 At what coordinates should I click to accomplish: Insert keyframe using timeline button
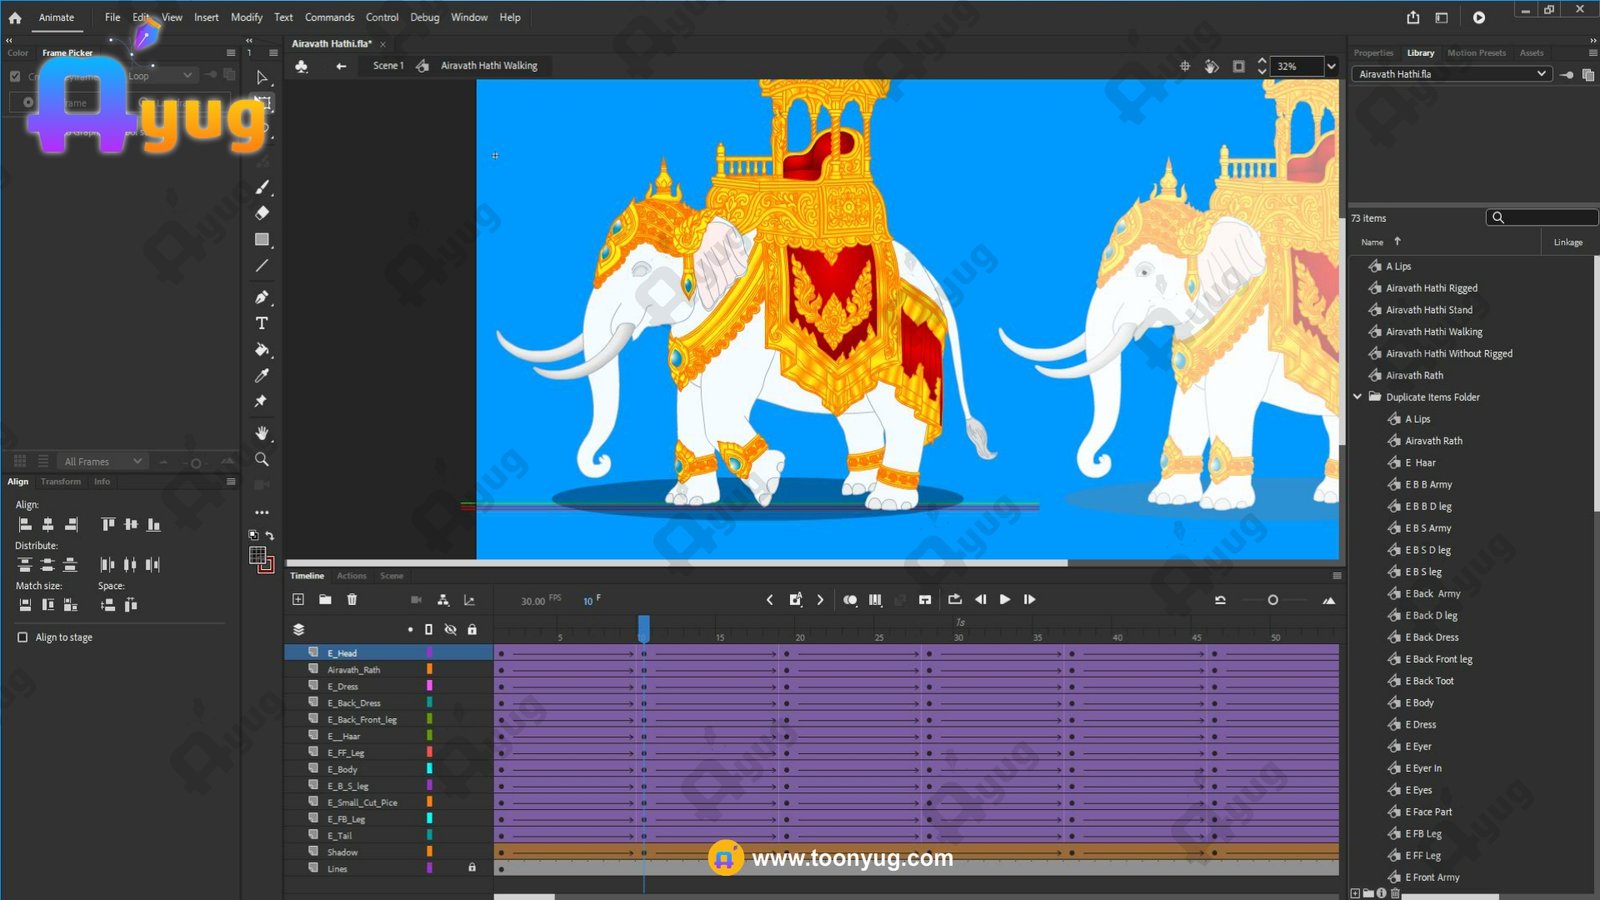pyautogui.click(x=796, y=600)
